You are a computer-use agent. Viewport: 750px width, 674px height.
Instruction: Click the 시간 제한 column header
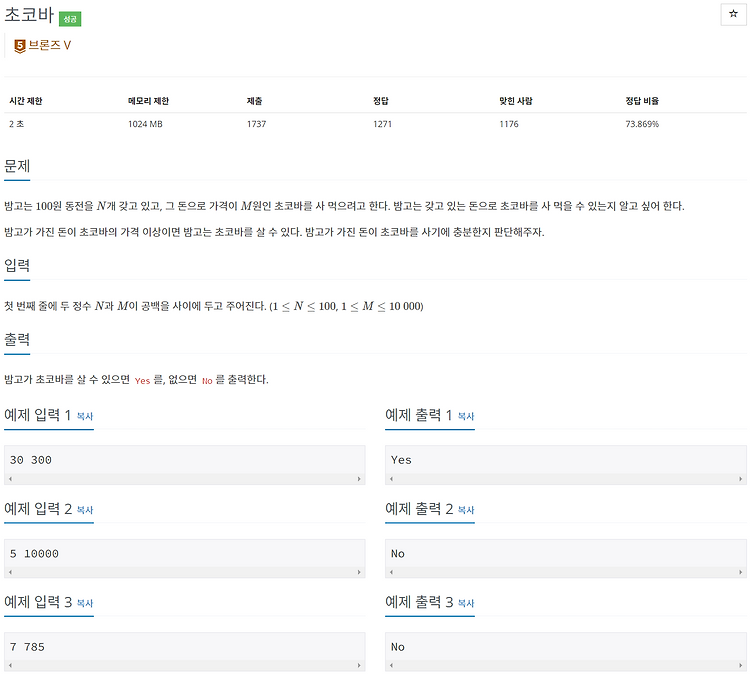(x=26, y=101)
